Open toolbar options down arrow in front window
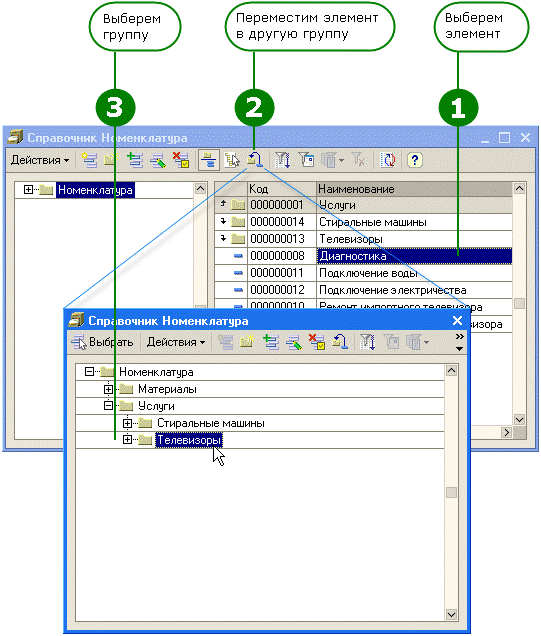Screen dimensions: 541x636 tap(459, 348)
